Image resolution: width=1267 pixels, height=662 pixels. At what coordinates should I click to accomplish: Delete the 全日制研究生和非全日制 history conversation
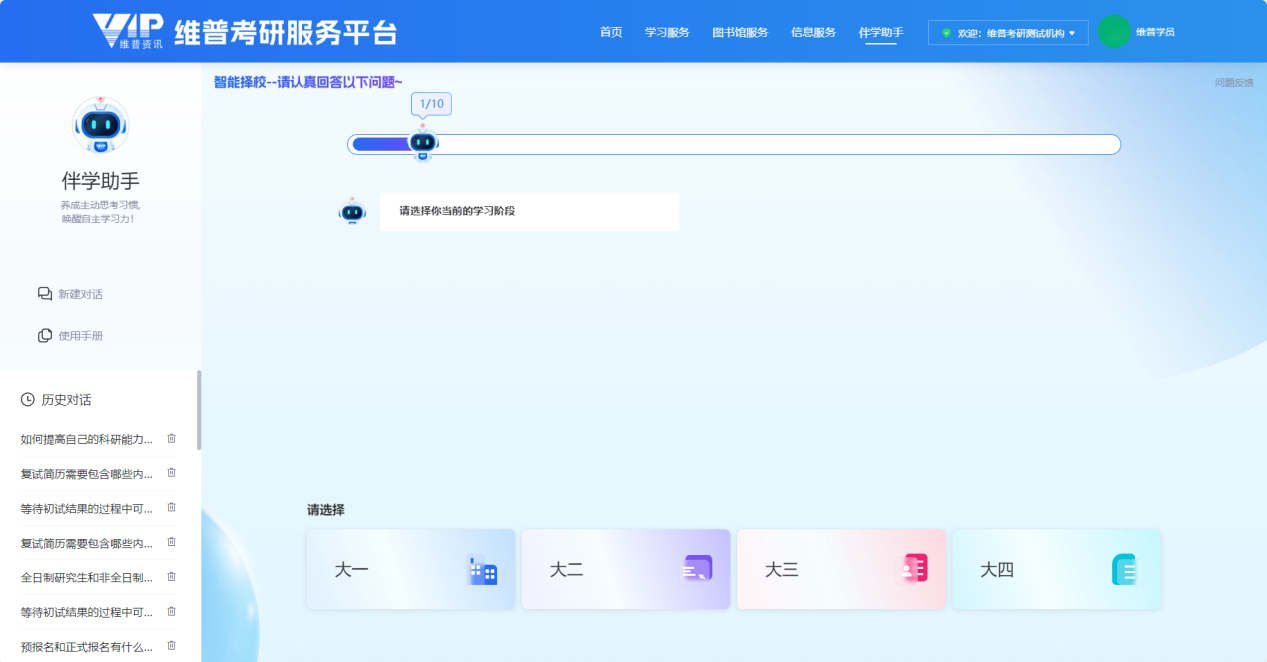171,577
